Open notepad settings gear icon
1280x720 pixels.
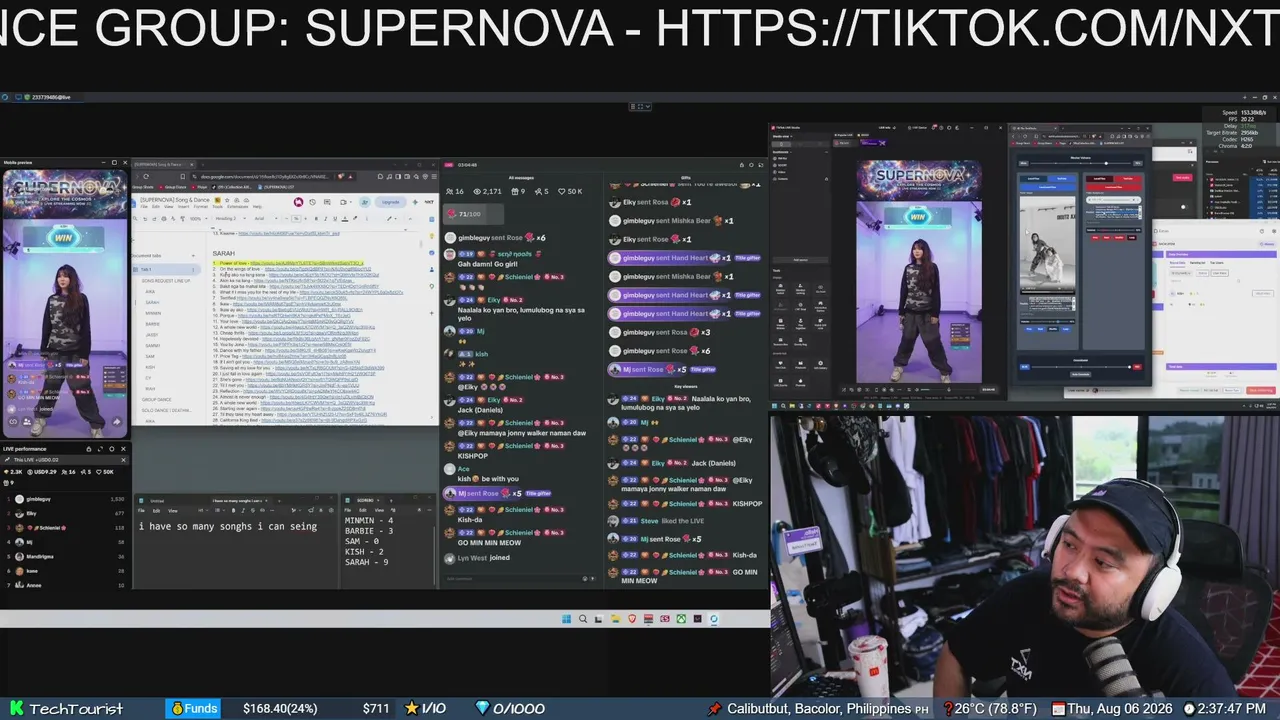331,510
